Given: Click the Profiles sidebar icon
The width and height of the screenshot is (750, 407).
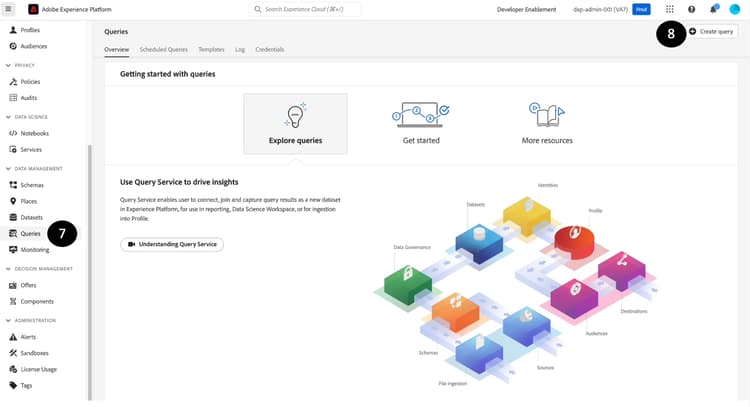Looking at the screenshot, I should pyautogui.click(x=13, y=30).
